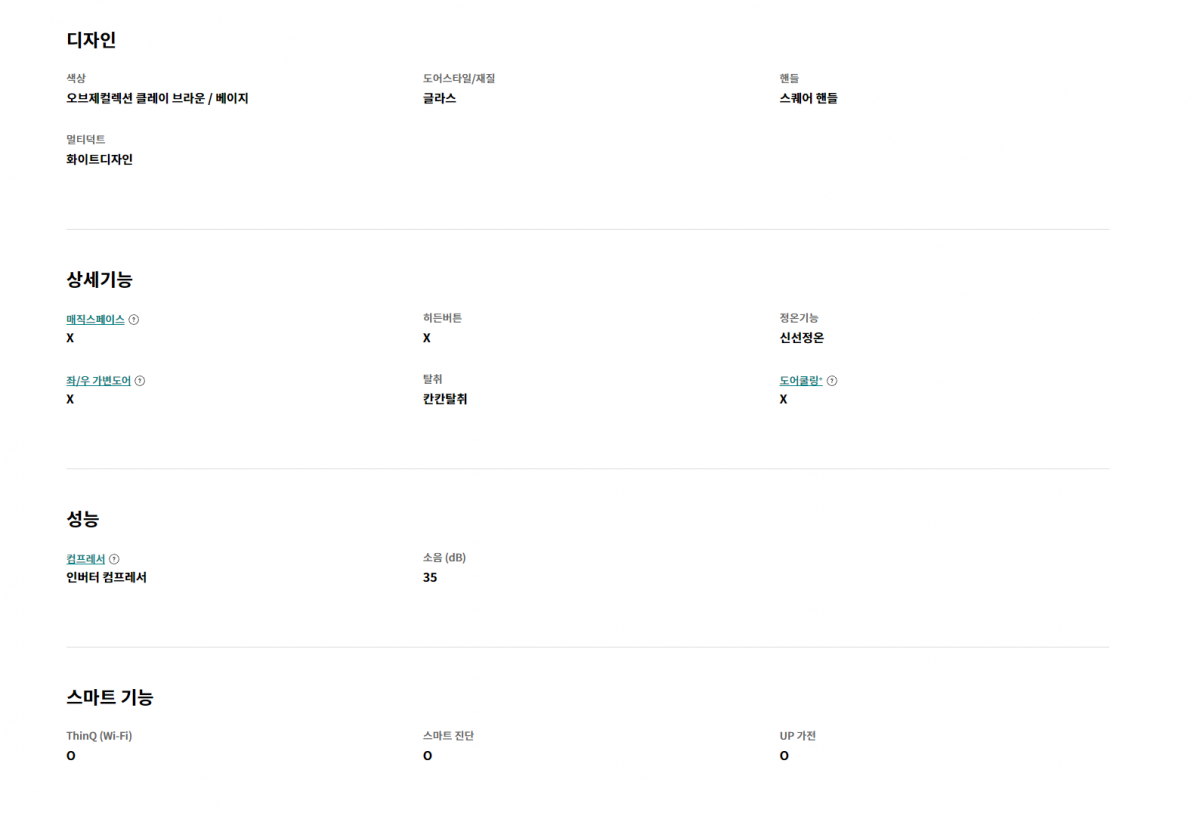The image size is (1200, 816).
Task: Click the 신선정온 temperature feature value
Action: tap(802, 338)
